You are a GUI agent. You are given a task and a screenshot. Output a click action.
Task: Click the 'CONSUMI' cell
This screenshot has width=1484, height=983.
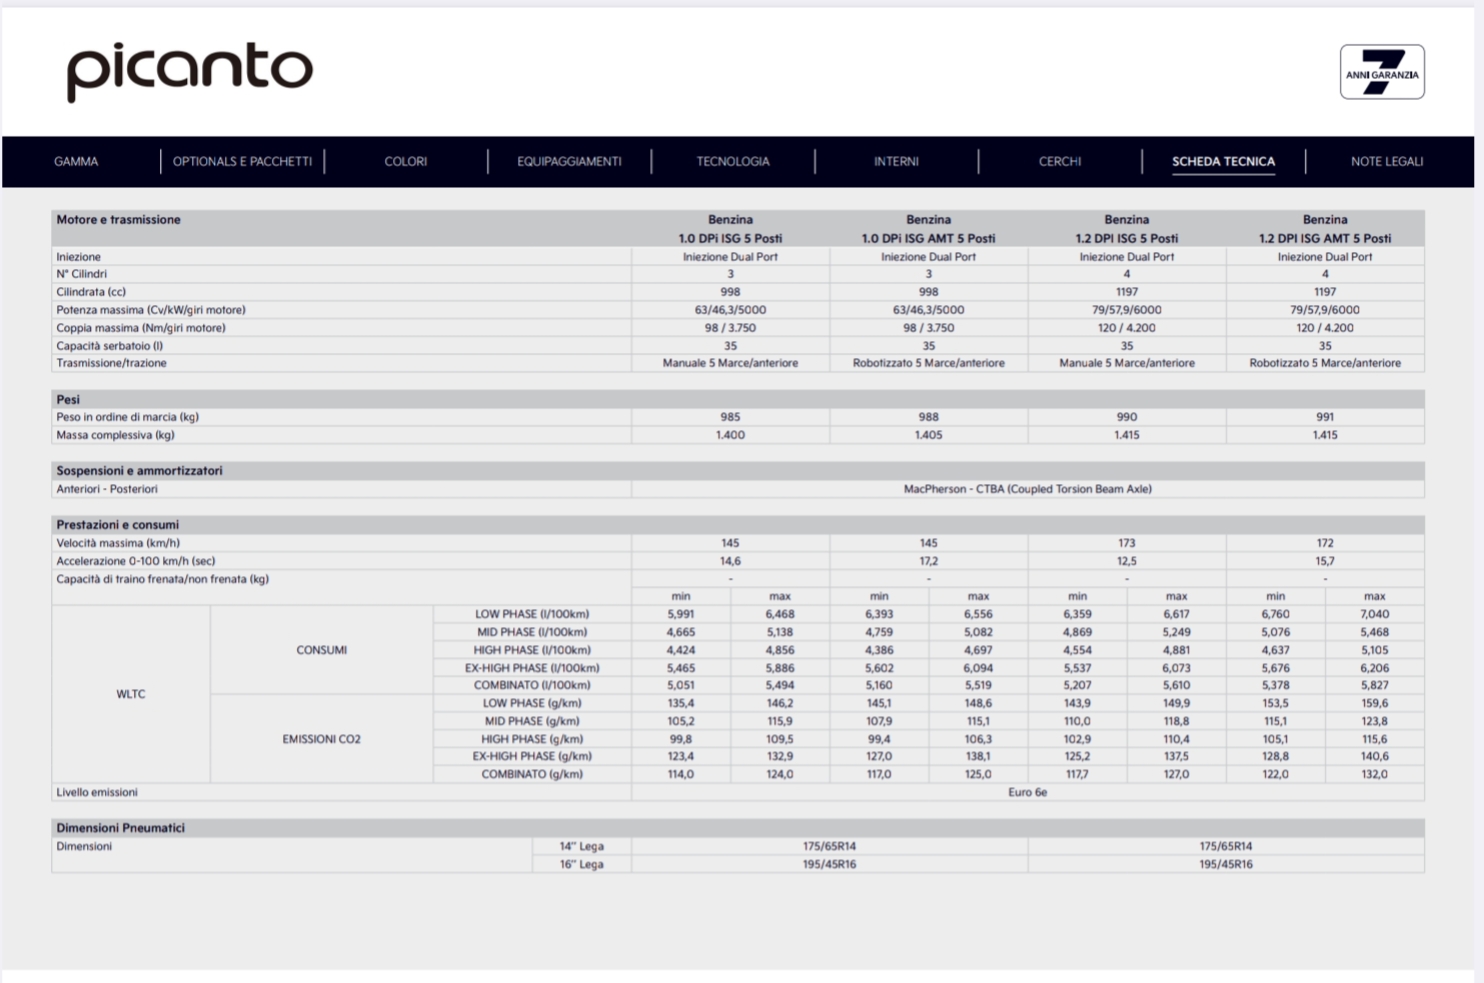[321, 650]
